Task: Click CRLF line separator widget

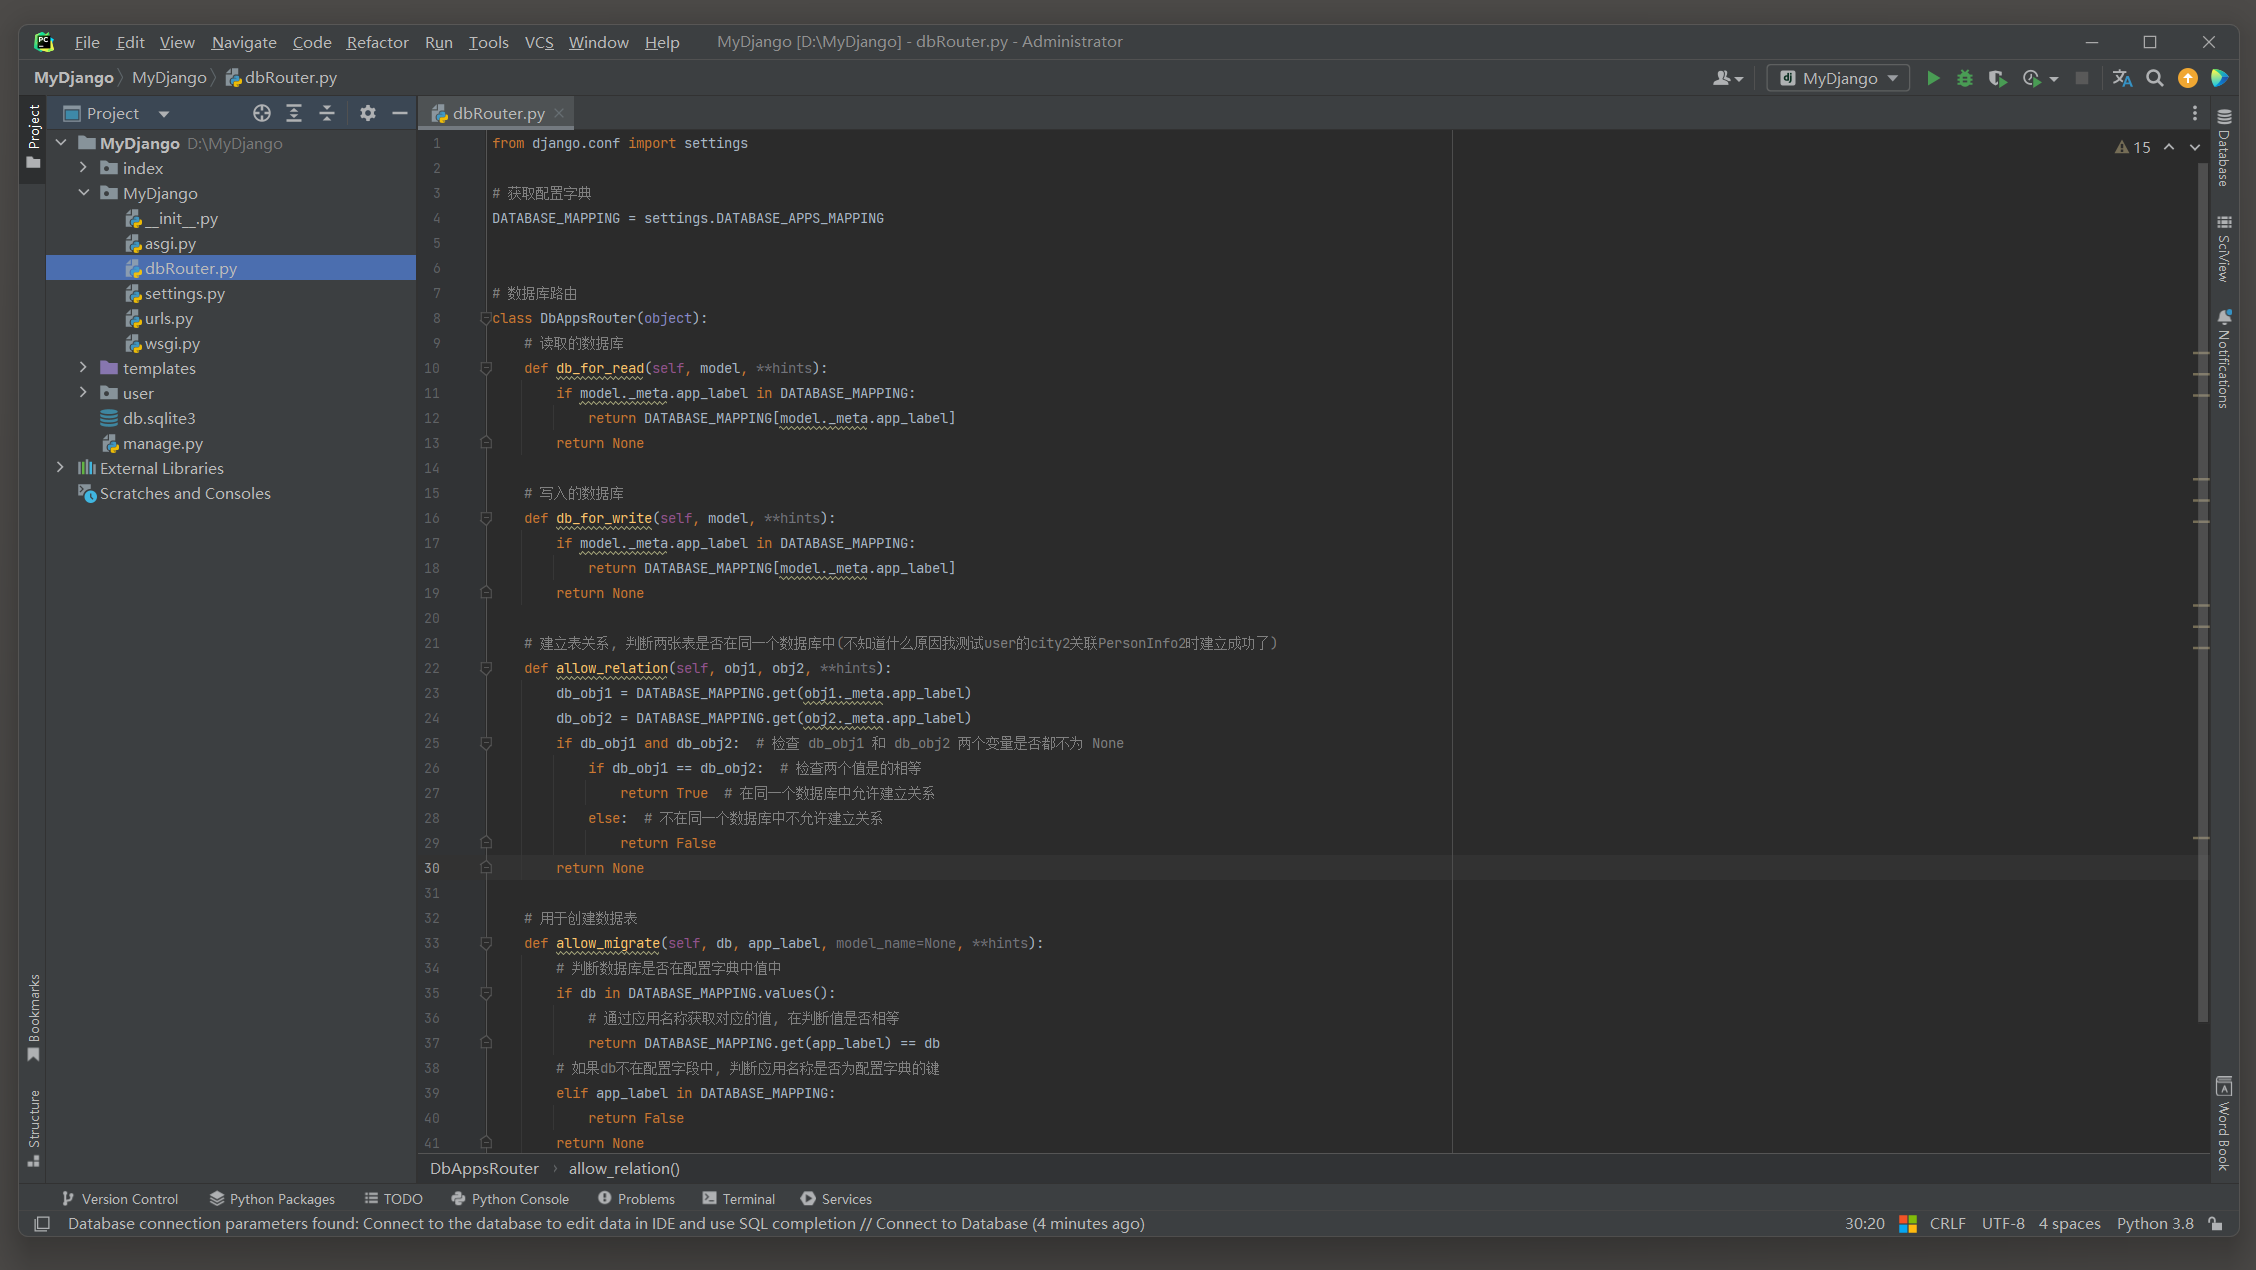Action: (x=1947, y=1224)
